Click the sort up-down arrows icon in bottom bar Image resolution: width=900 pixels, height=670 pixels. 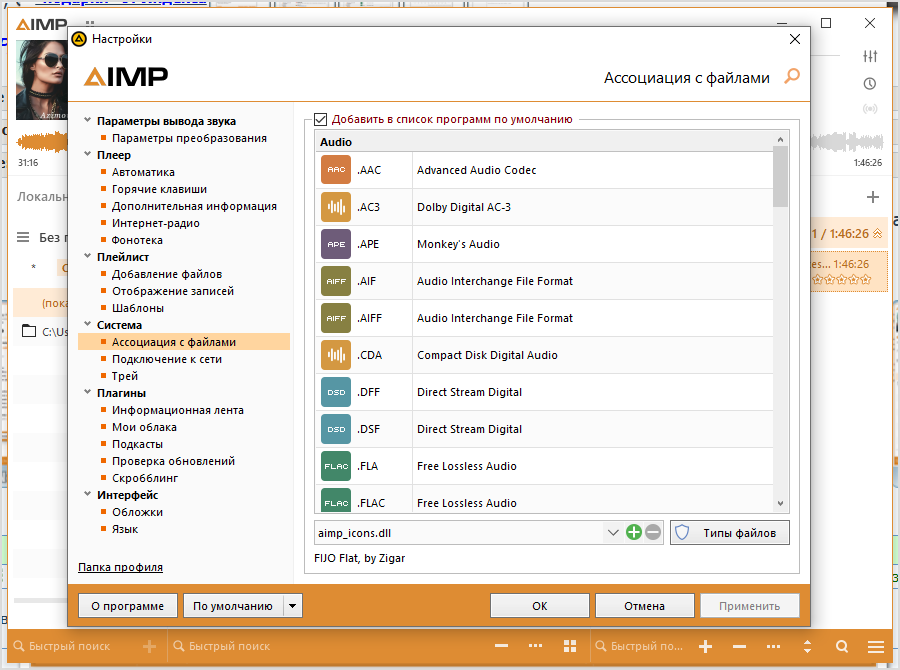(x=807, y=646)
